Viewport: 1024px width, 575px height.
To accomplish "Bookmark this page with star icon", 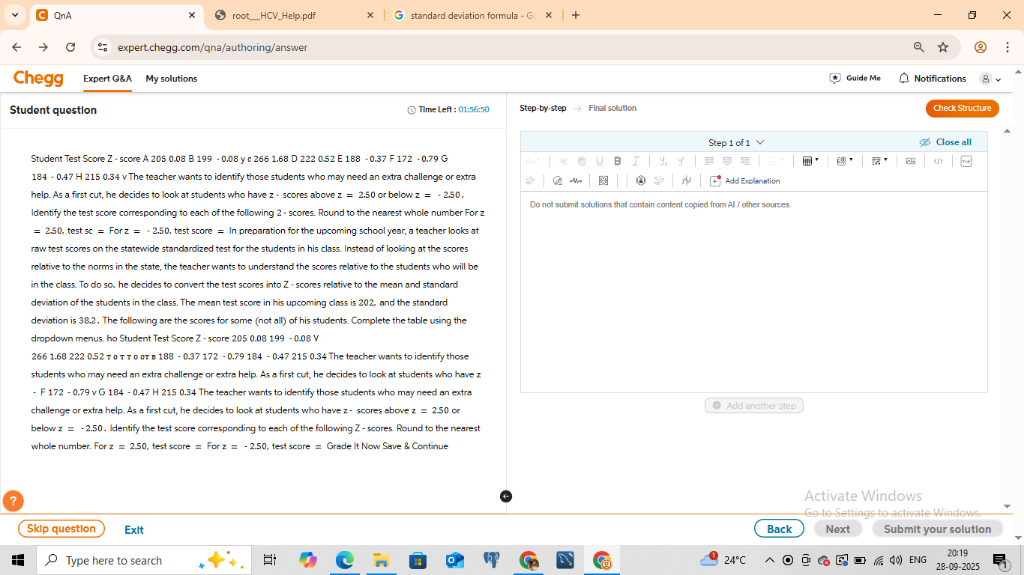I will click(x=943, y=47).
